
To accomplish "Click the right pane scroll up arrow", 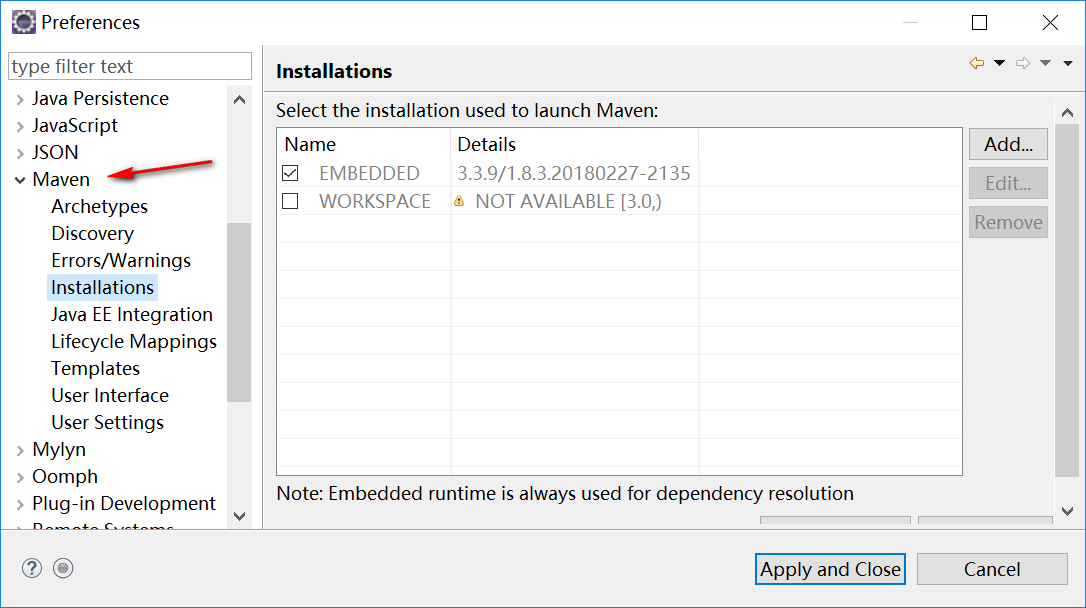I will pos(1067,112).
